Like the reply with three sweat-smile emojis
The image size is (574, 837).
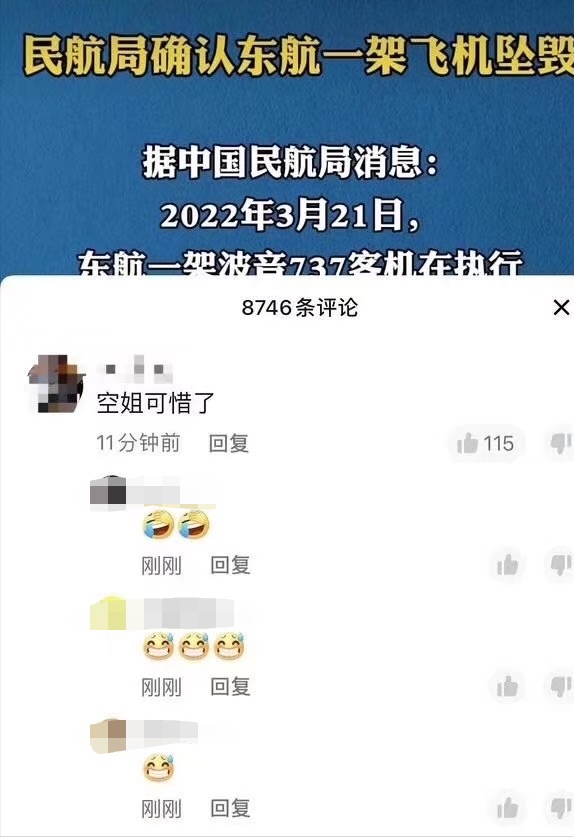pos(507,686)
